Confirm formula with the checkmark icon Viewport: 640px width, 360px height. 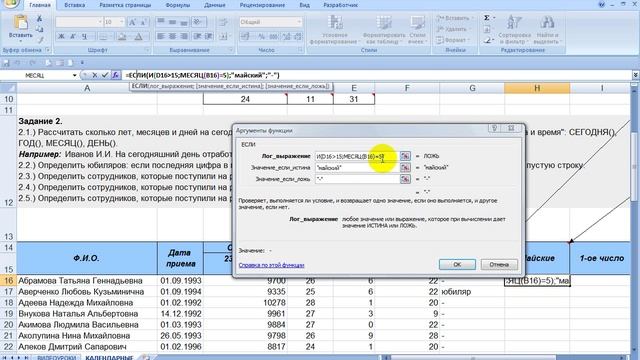click(105, 75)
